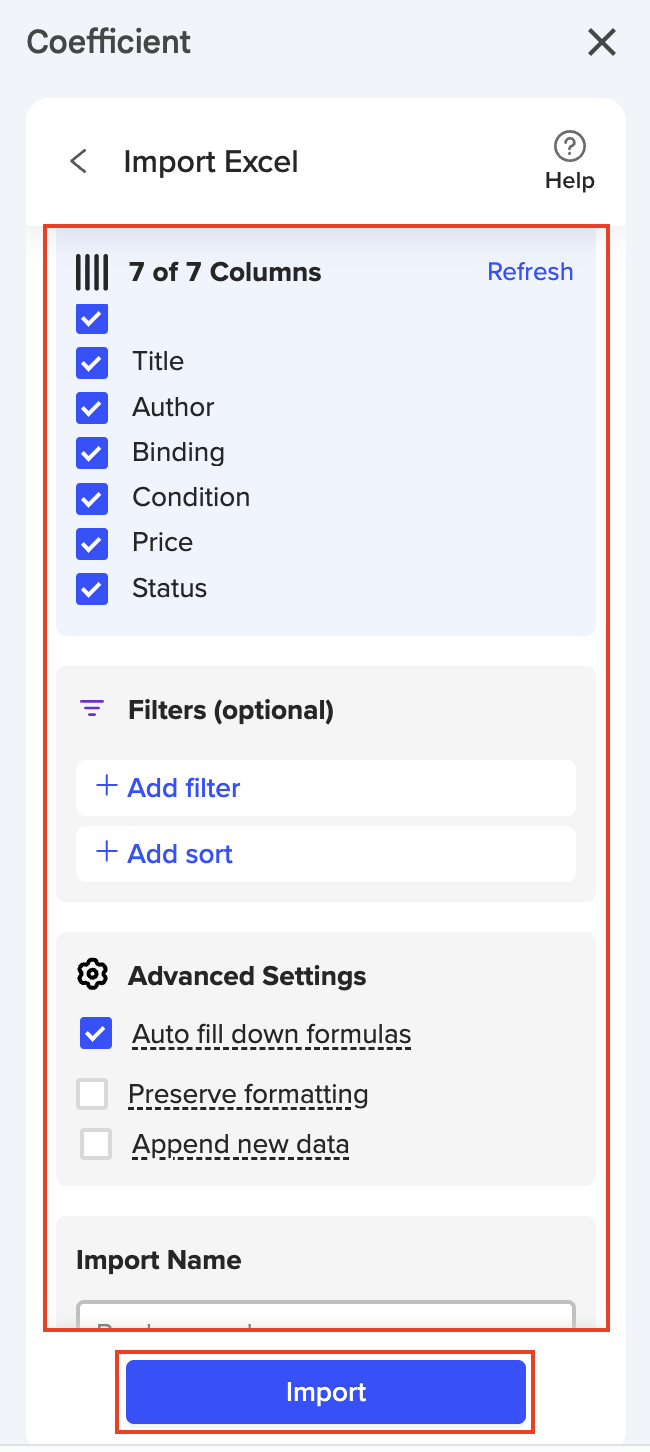Turn off Auto fill down formulas
Screen dimensions: 650x1452
96,1034
